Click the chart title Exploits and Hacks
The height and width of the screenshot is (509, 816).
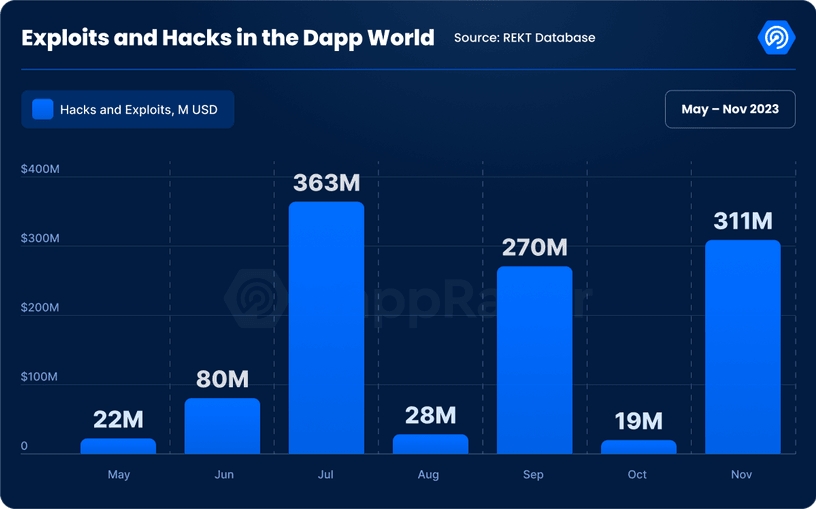pos(228,38)
